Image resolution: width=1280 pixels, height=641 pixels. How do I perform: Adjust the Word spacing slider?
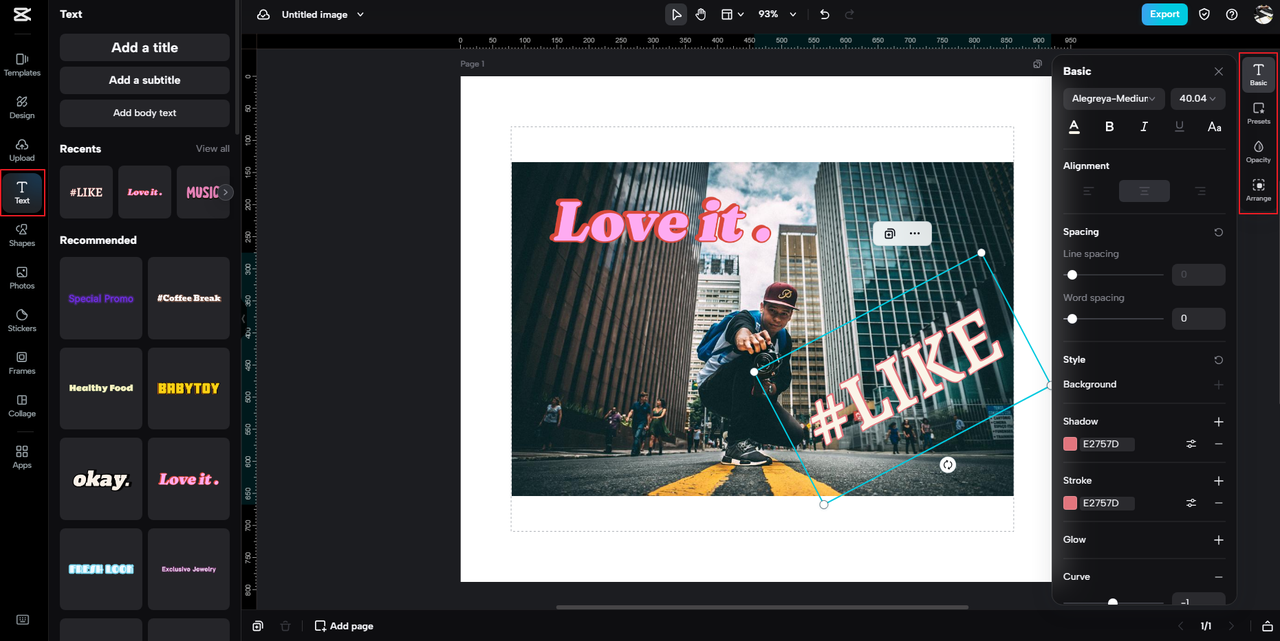[x=1113, y=319]
